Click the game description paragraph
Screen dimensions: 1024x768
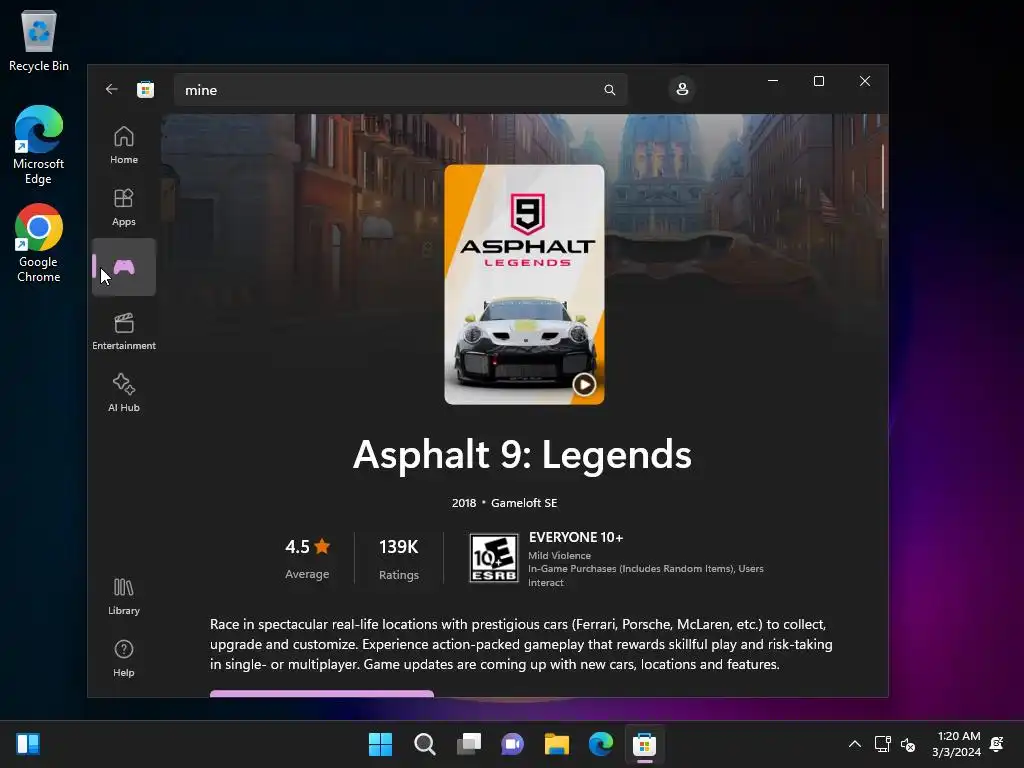point(521,644)
